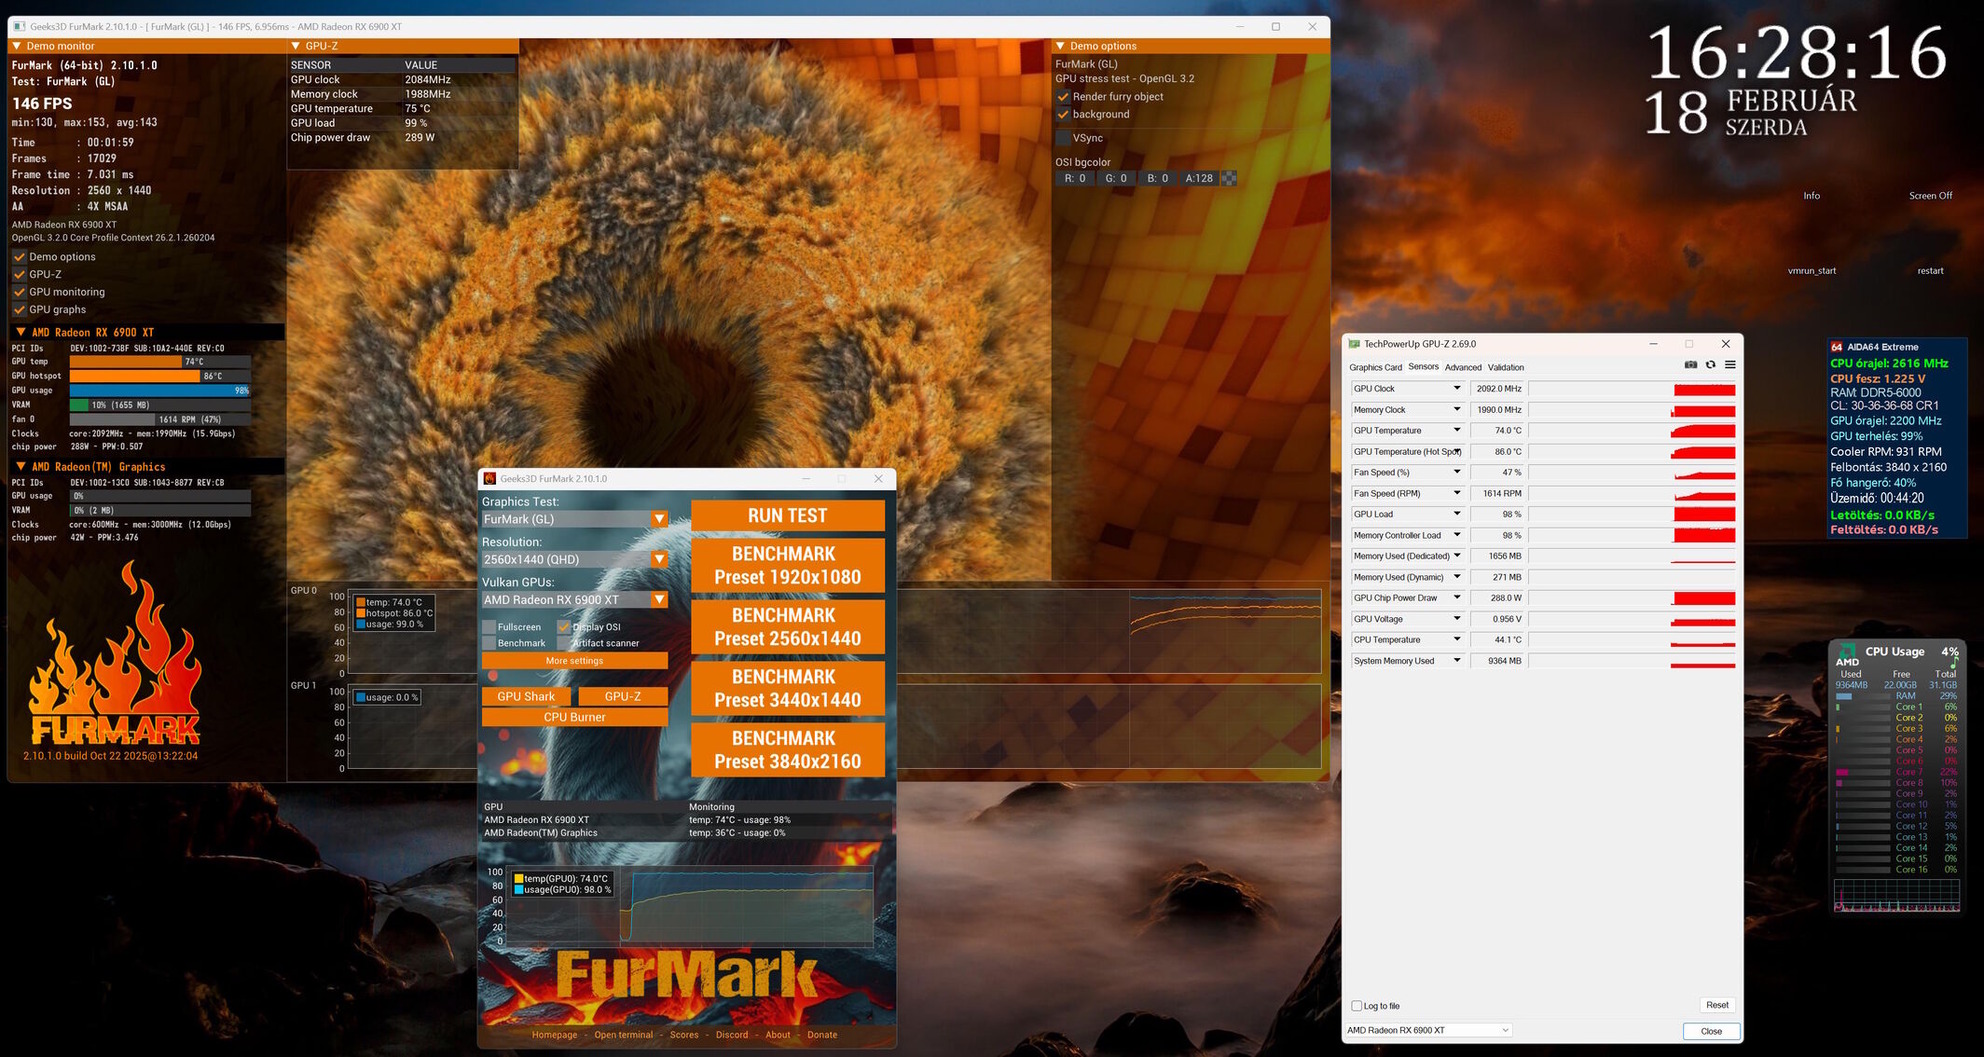Click the Reset button in GPU-Z
1984x1057 pixels.
pos(1717,1005)
